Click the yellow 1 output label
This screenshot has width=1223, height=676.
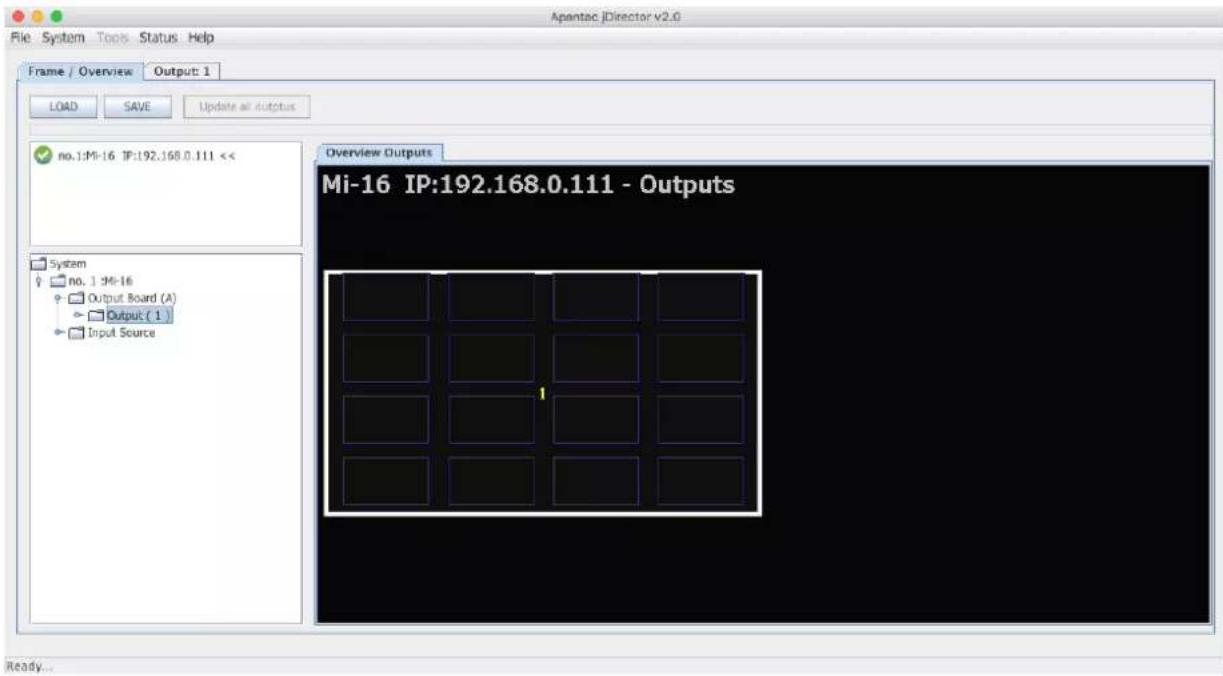tap(542, 394)
